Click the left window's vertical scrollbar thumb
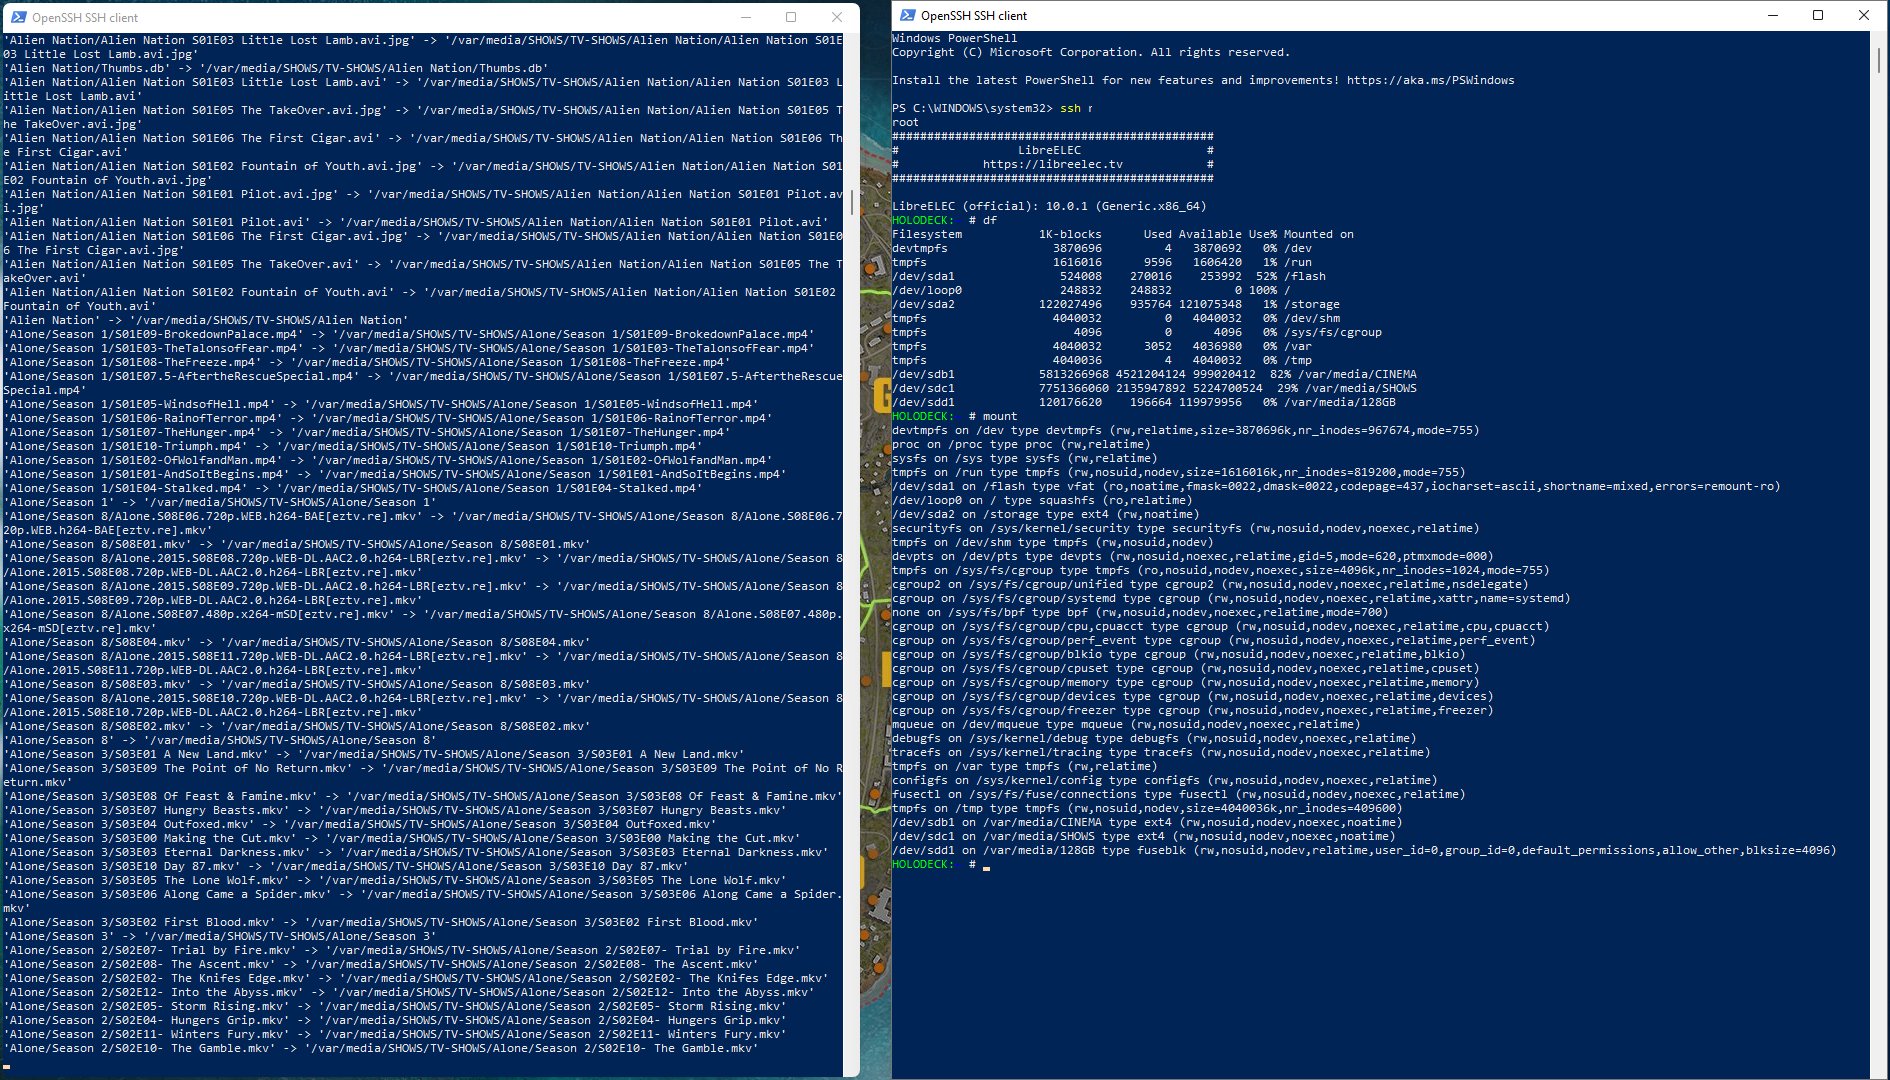This screenshot has width=1890, height=1080. pos(852,203)
